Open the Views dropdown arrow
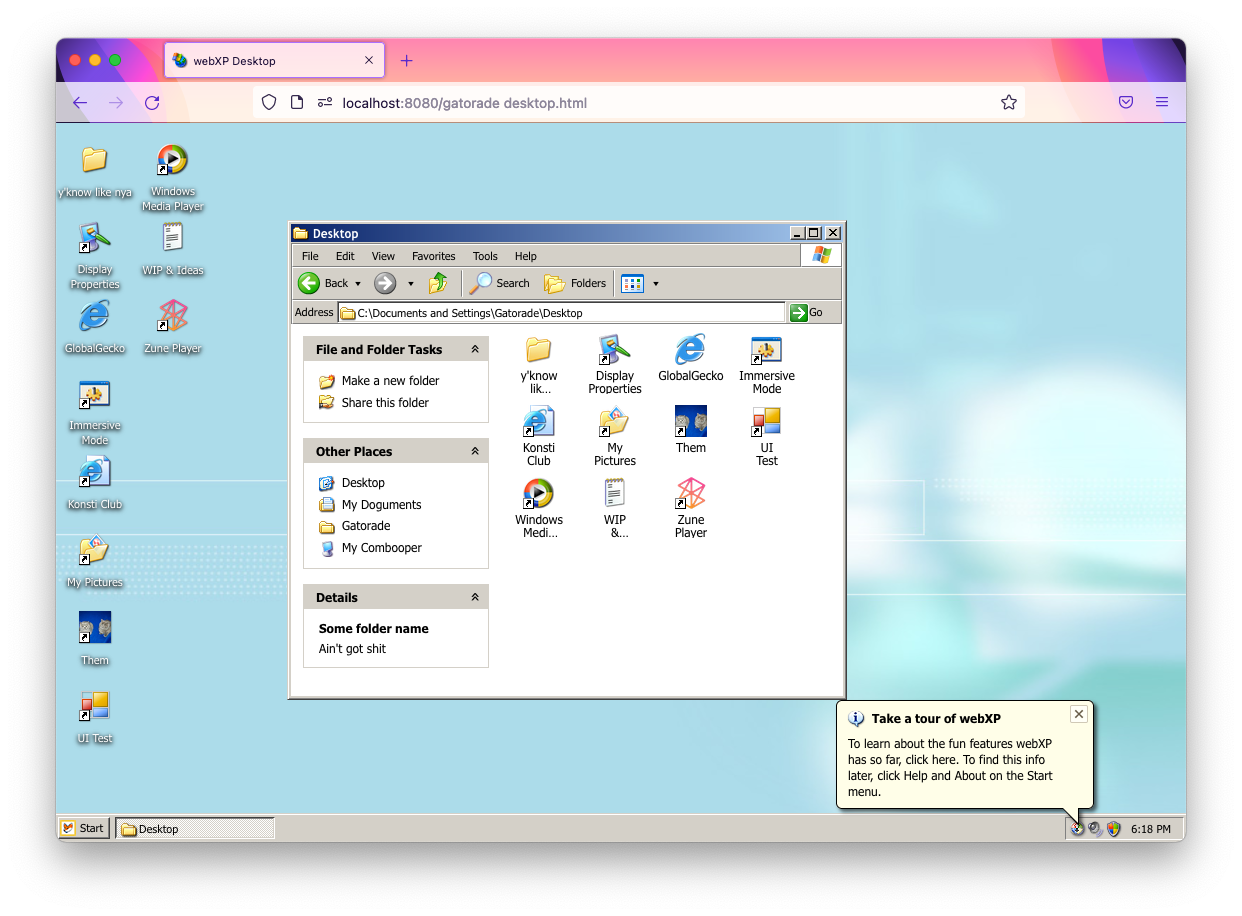1242x916 pixels. pyautogui.click(x=656, y=284)
